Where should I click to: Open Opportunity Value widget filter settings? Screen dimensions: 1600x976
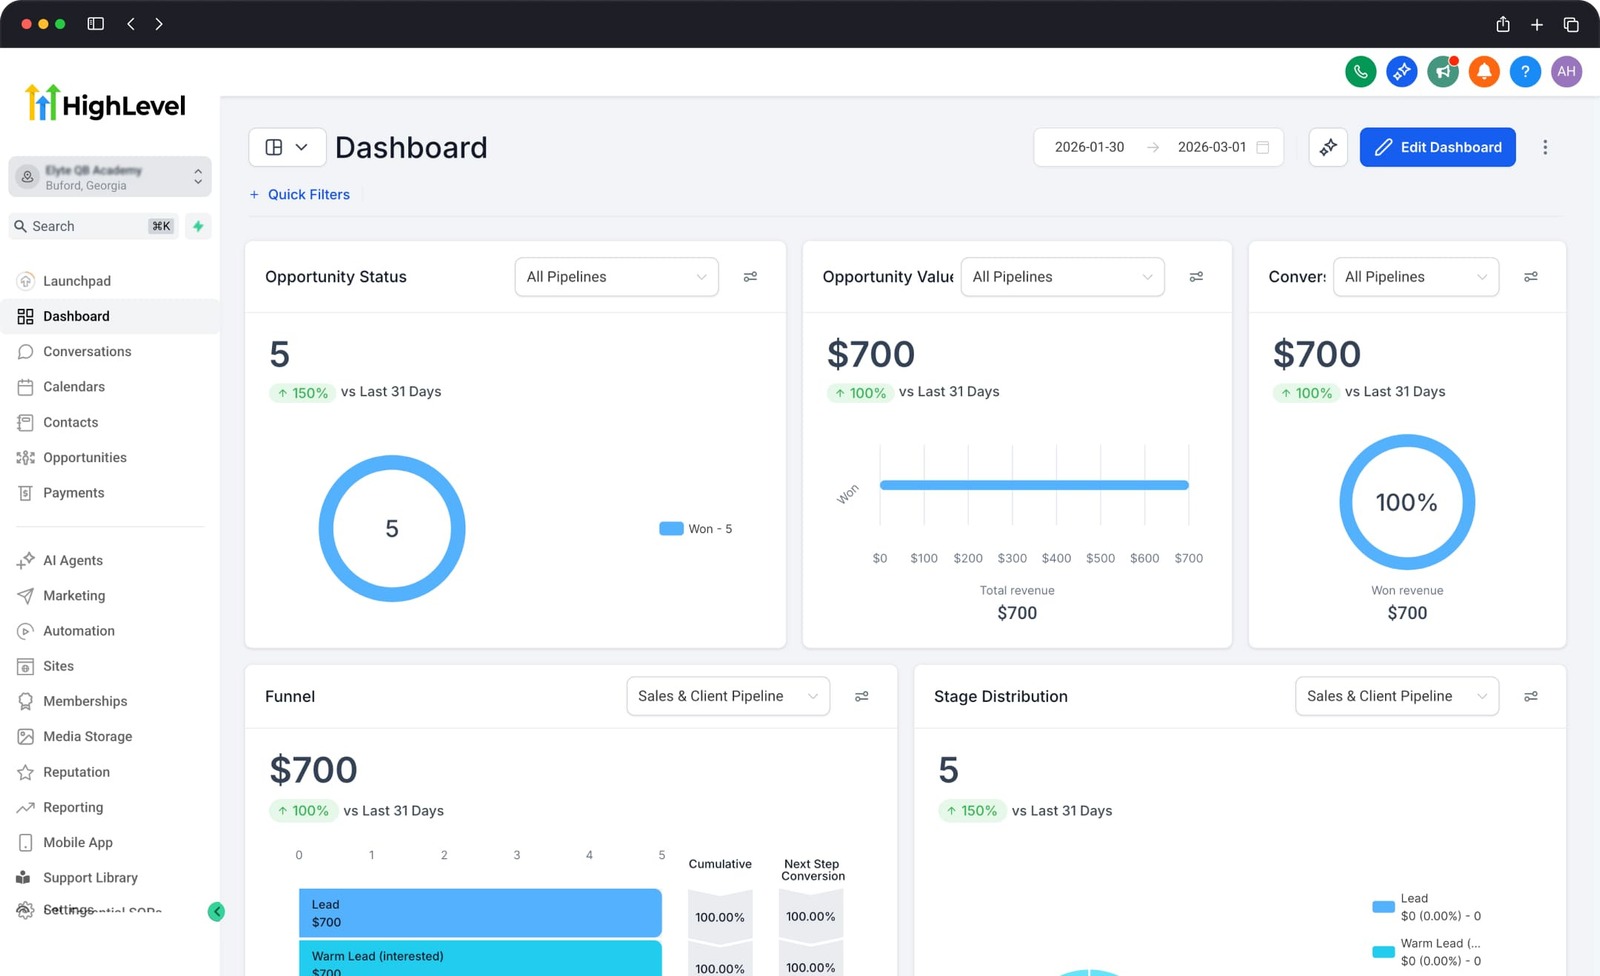pyautogui.click(x=1196, y=277)
